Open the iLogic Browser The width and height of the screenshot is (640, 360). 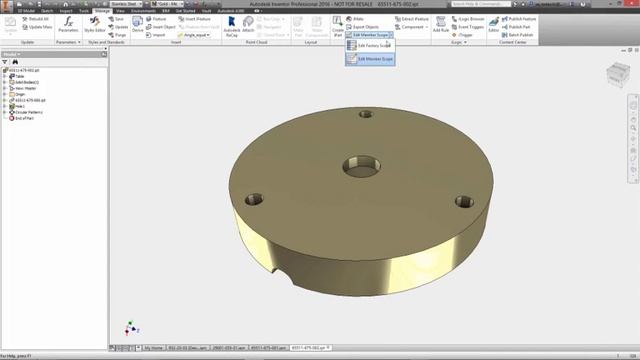click(468, 19)
